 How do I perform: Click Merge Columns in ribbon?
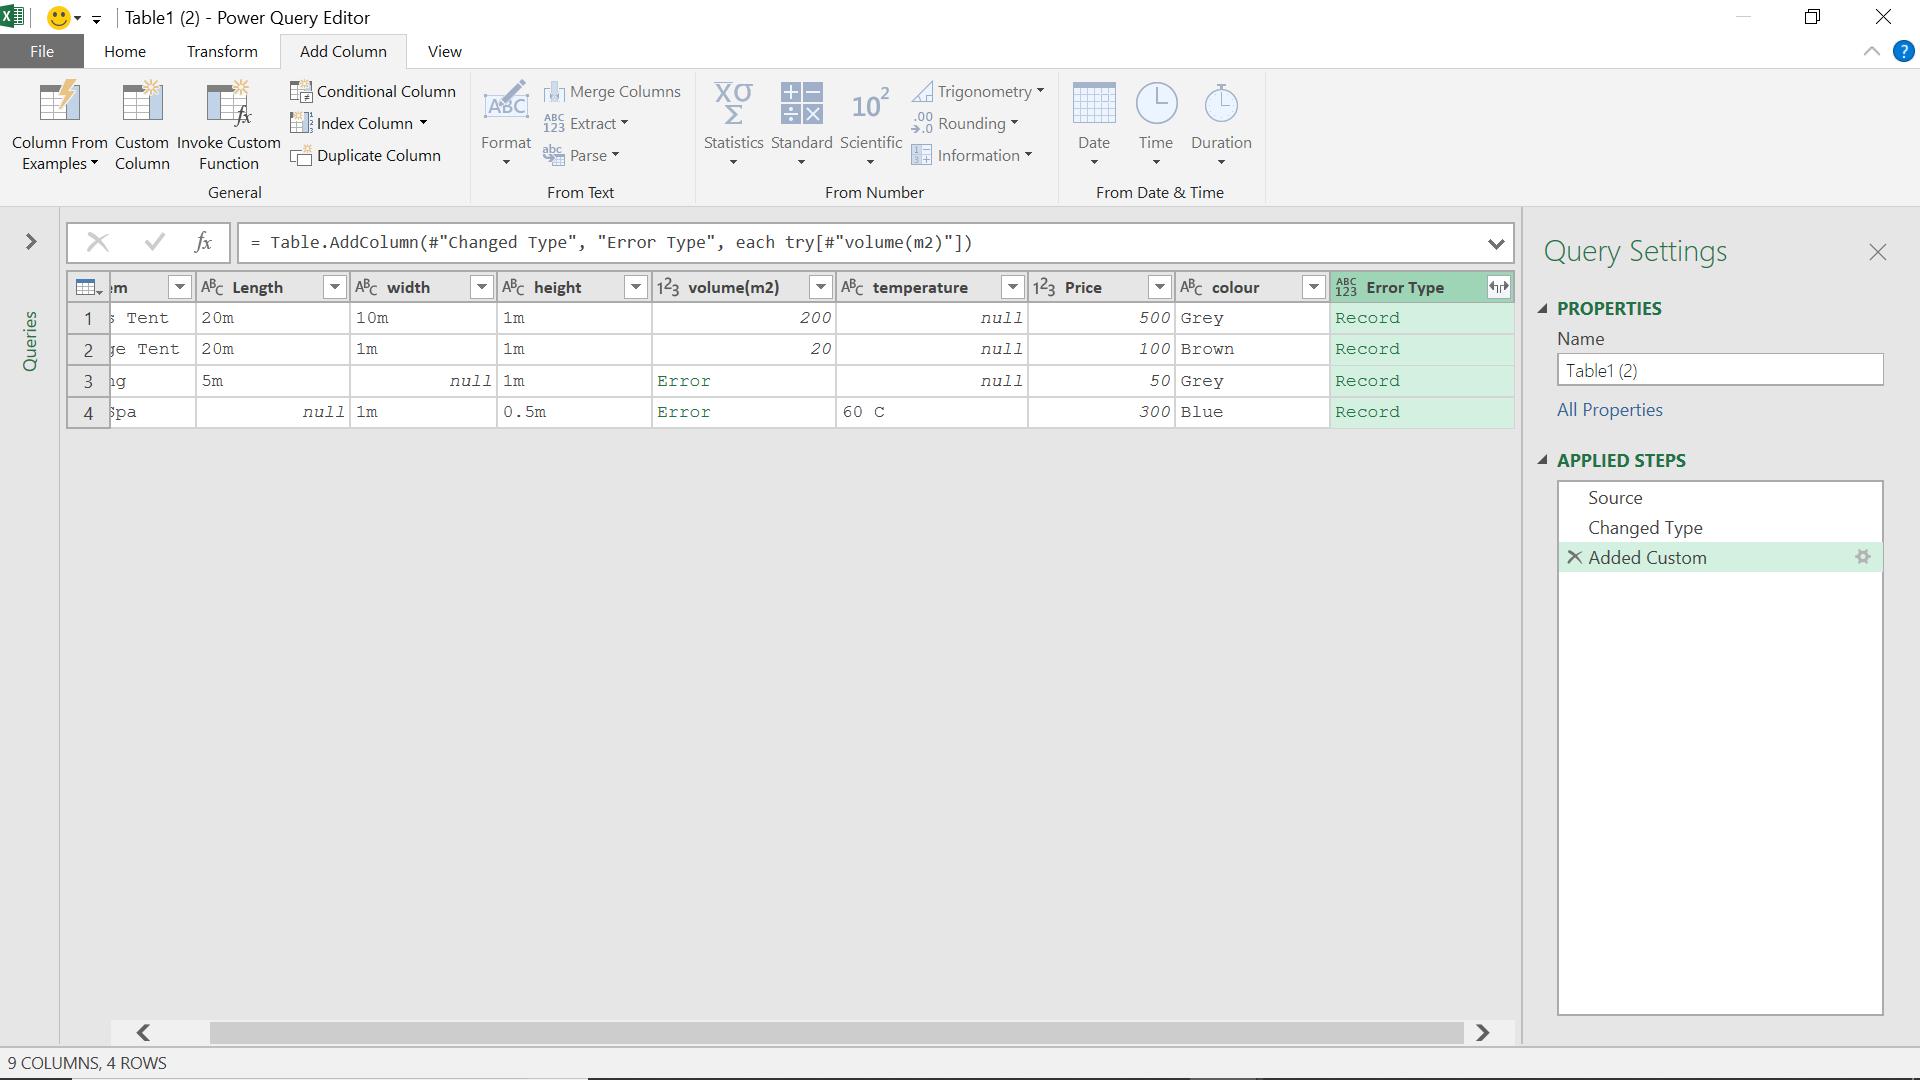(x=612, y=91)
